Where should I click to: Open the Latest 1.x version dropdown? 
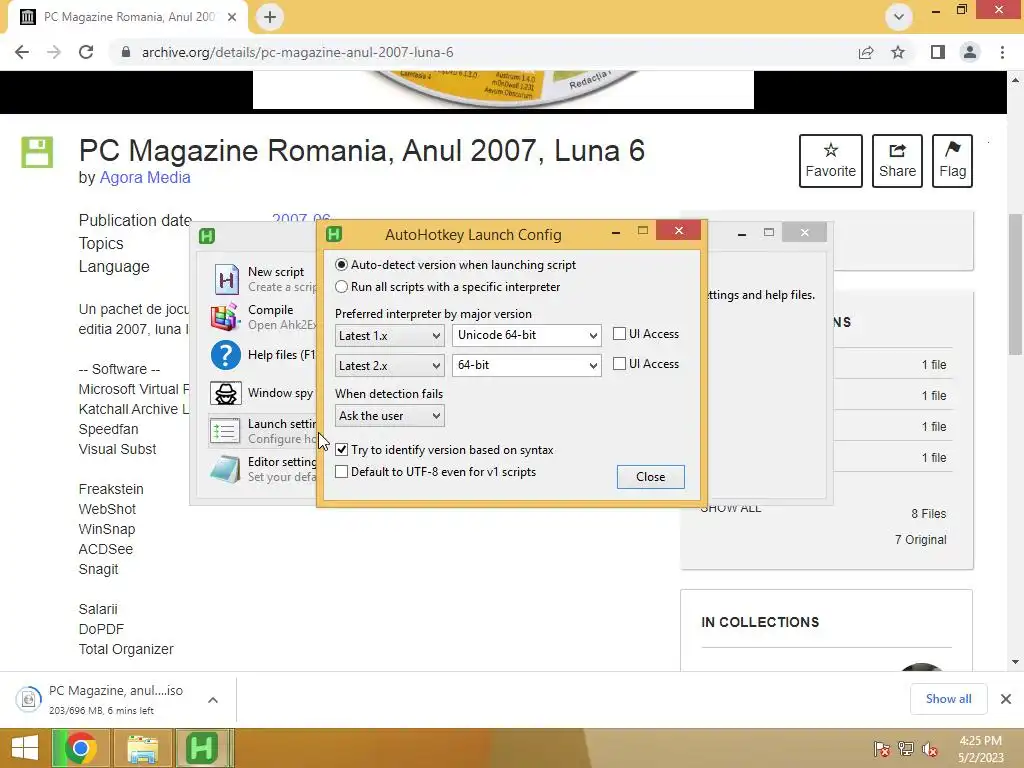tap(389, 336)
